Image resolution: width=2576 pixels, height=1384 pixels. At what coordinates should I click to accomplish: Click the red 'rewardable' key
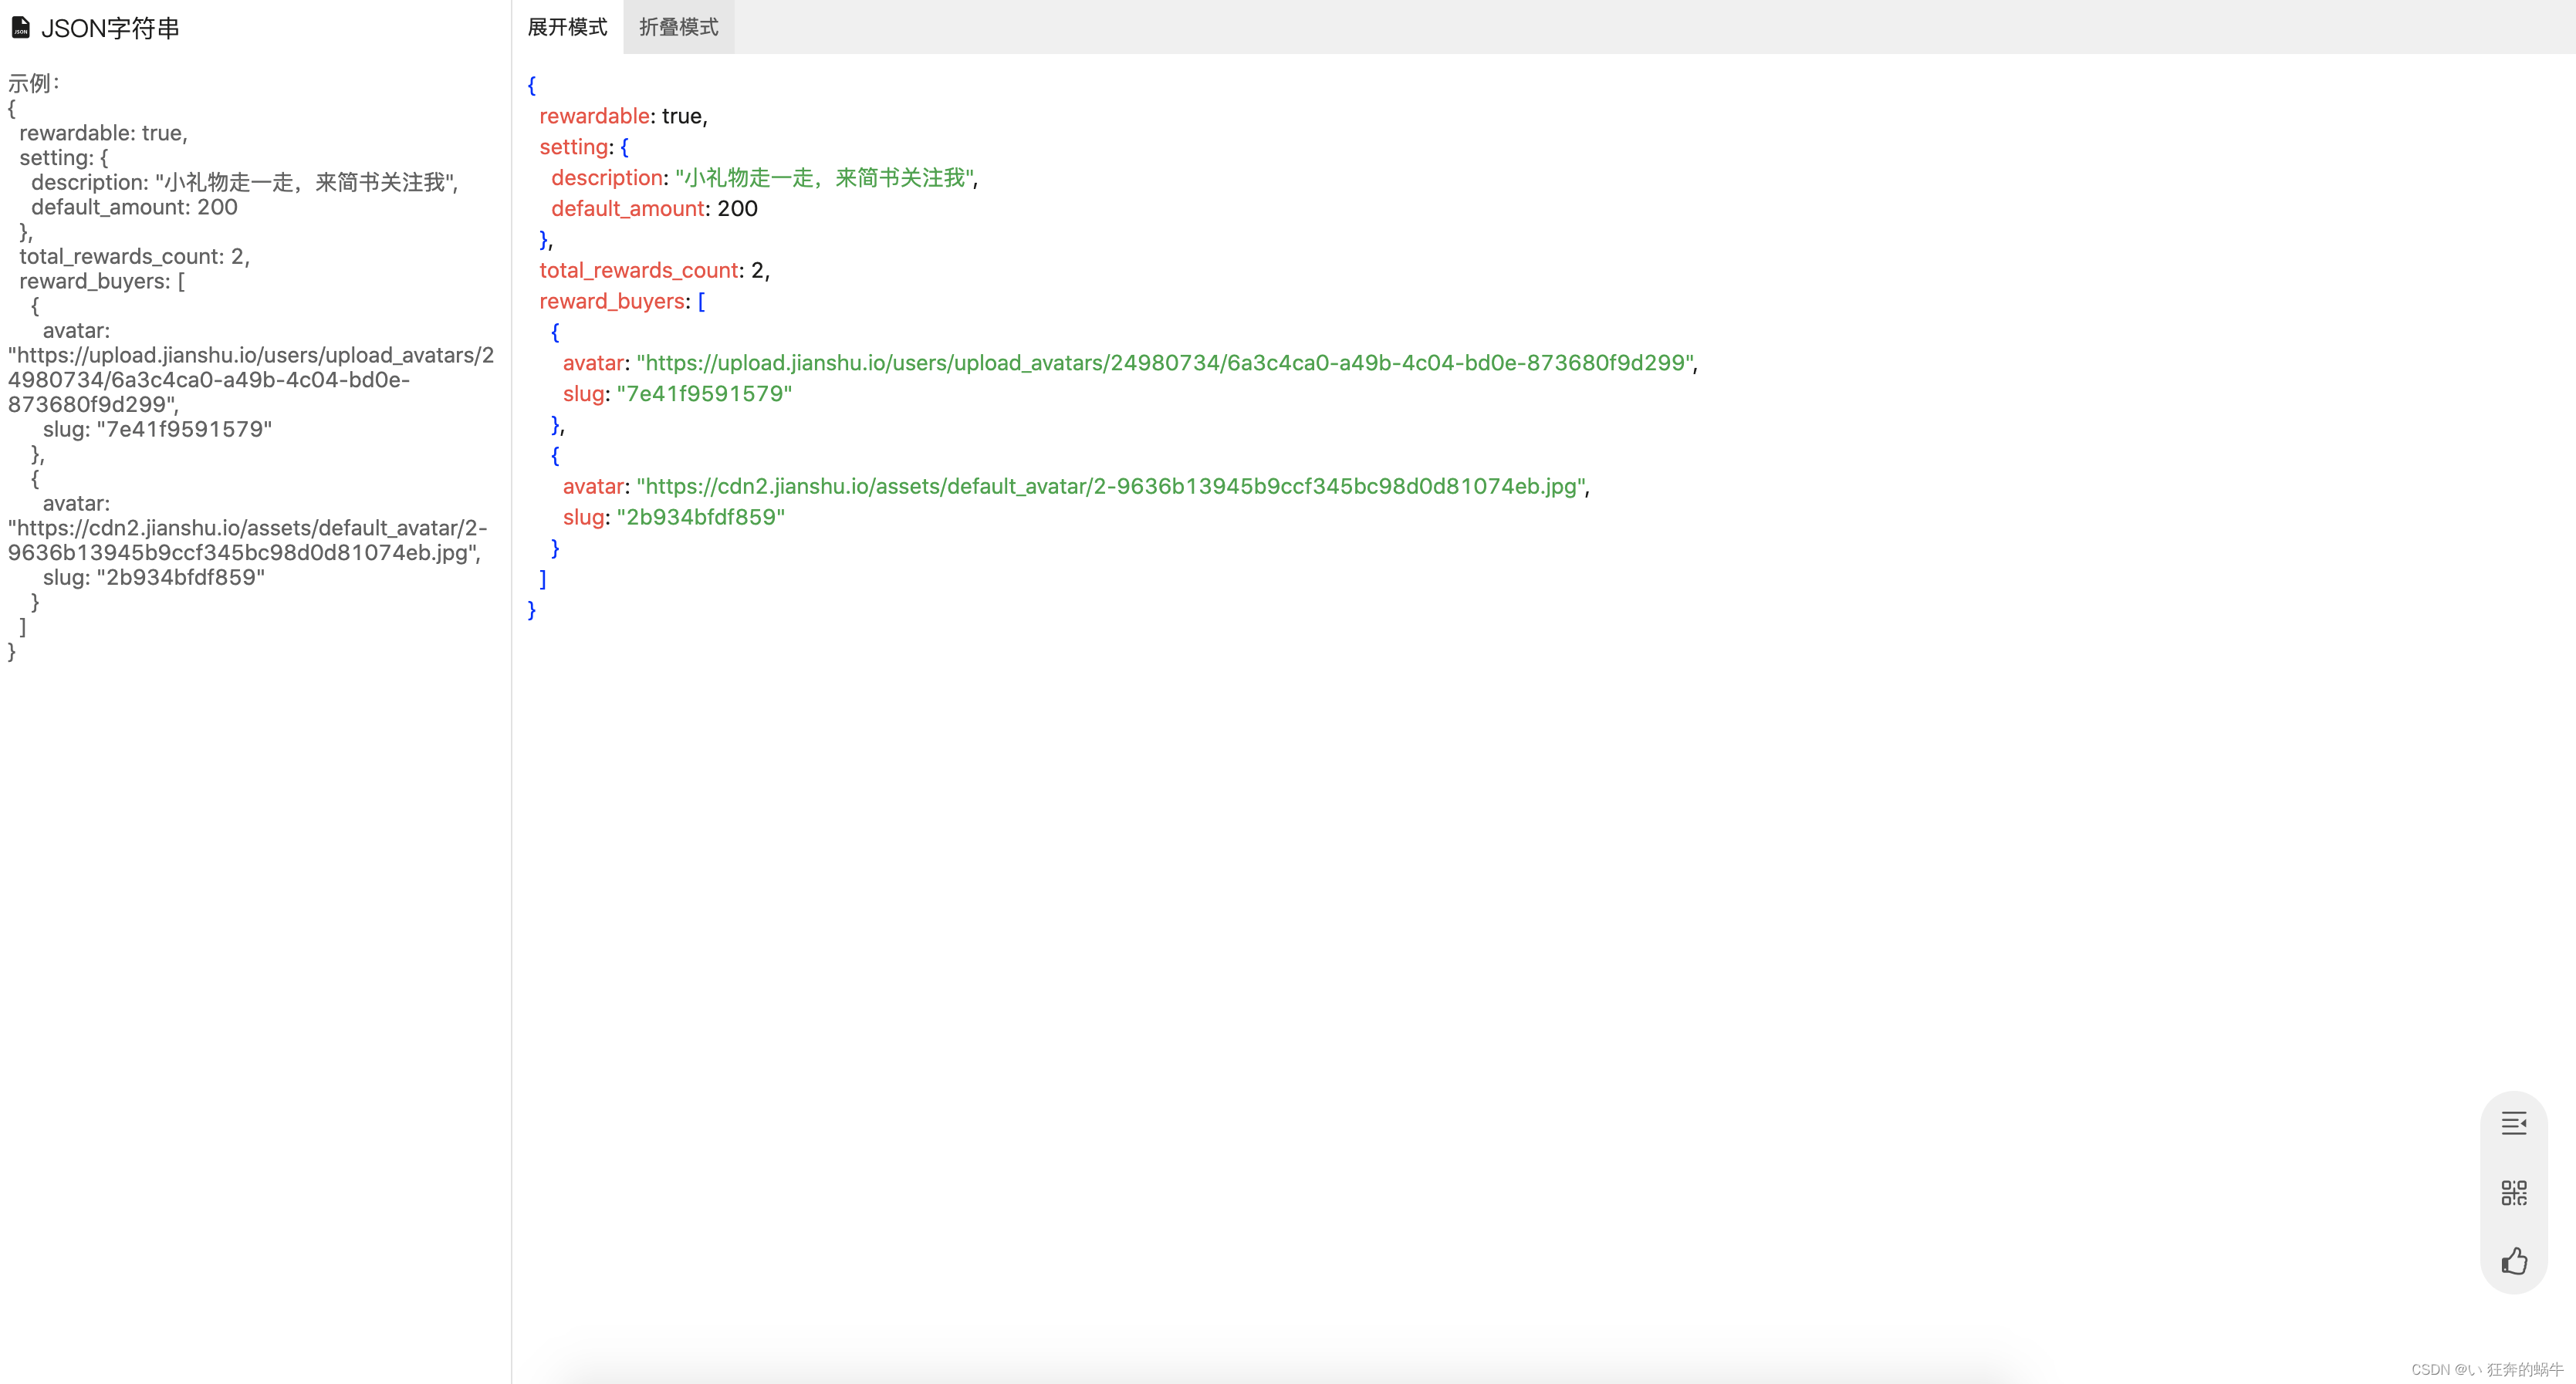[x=594, y=116]
